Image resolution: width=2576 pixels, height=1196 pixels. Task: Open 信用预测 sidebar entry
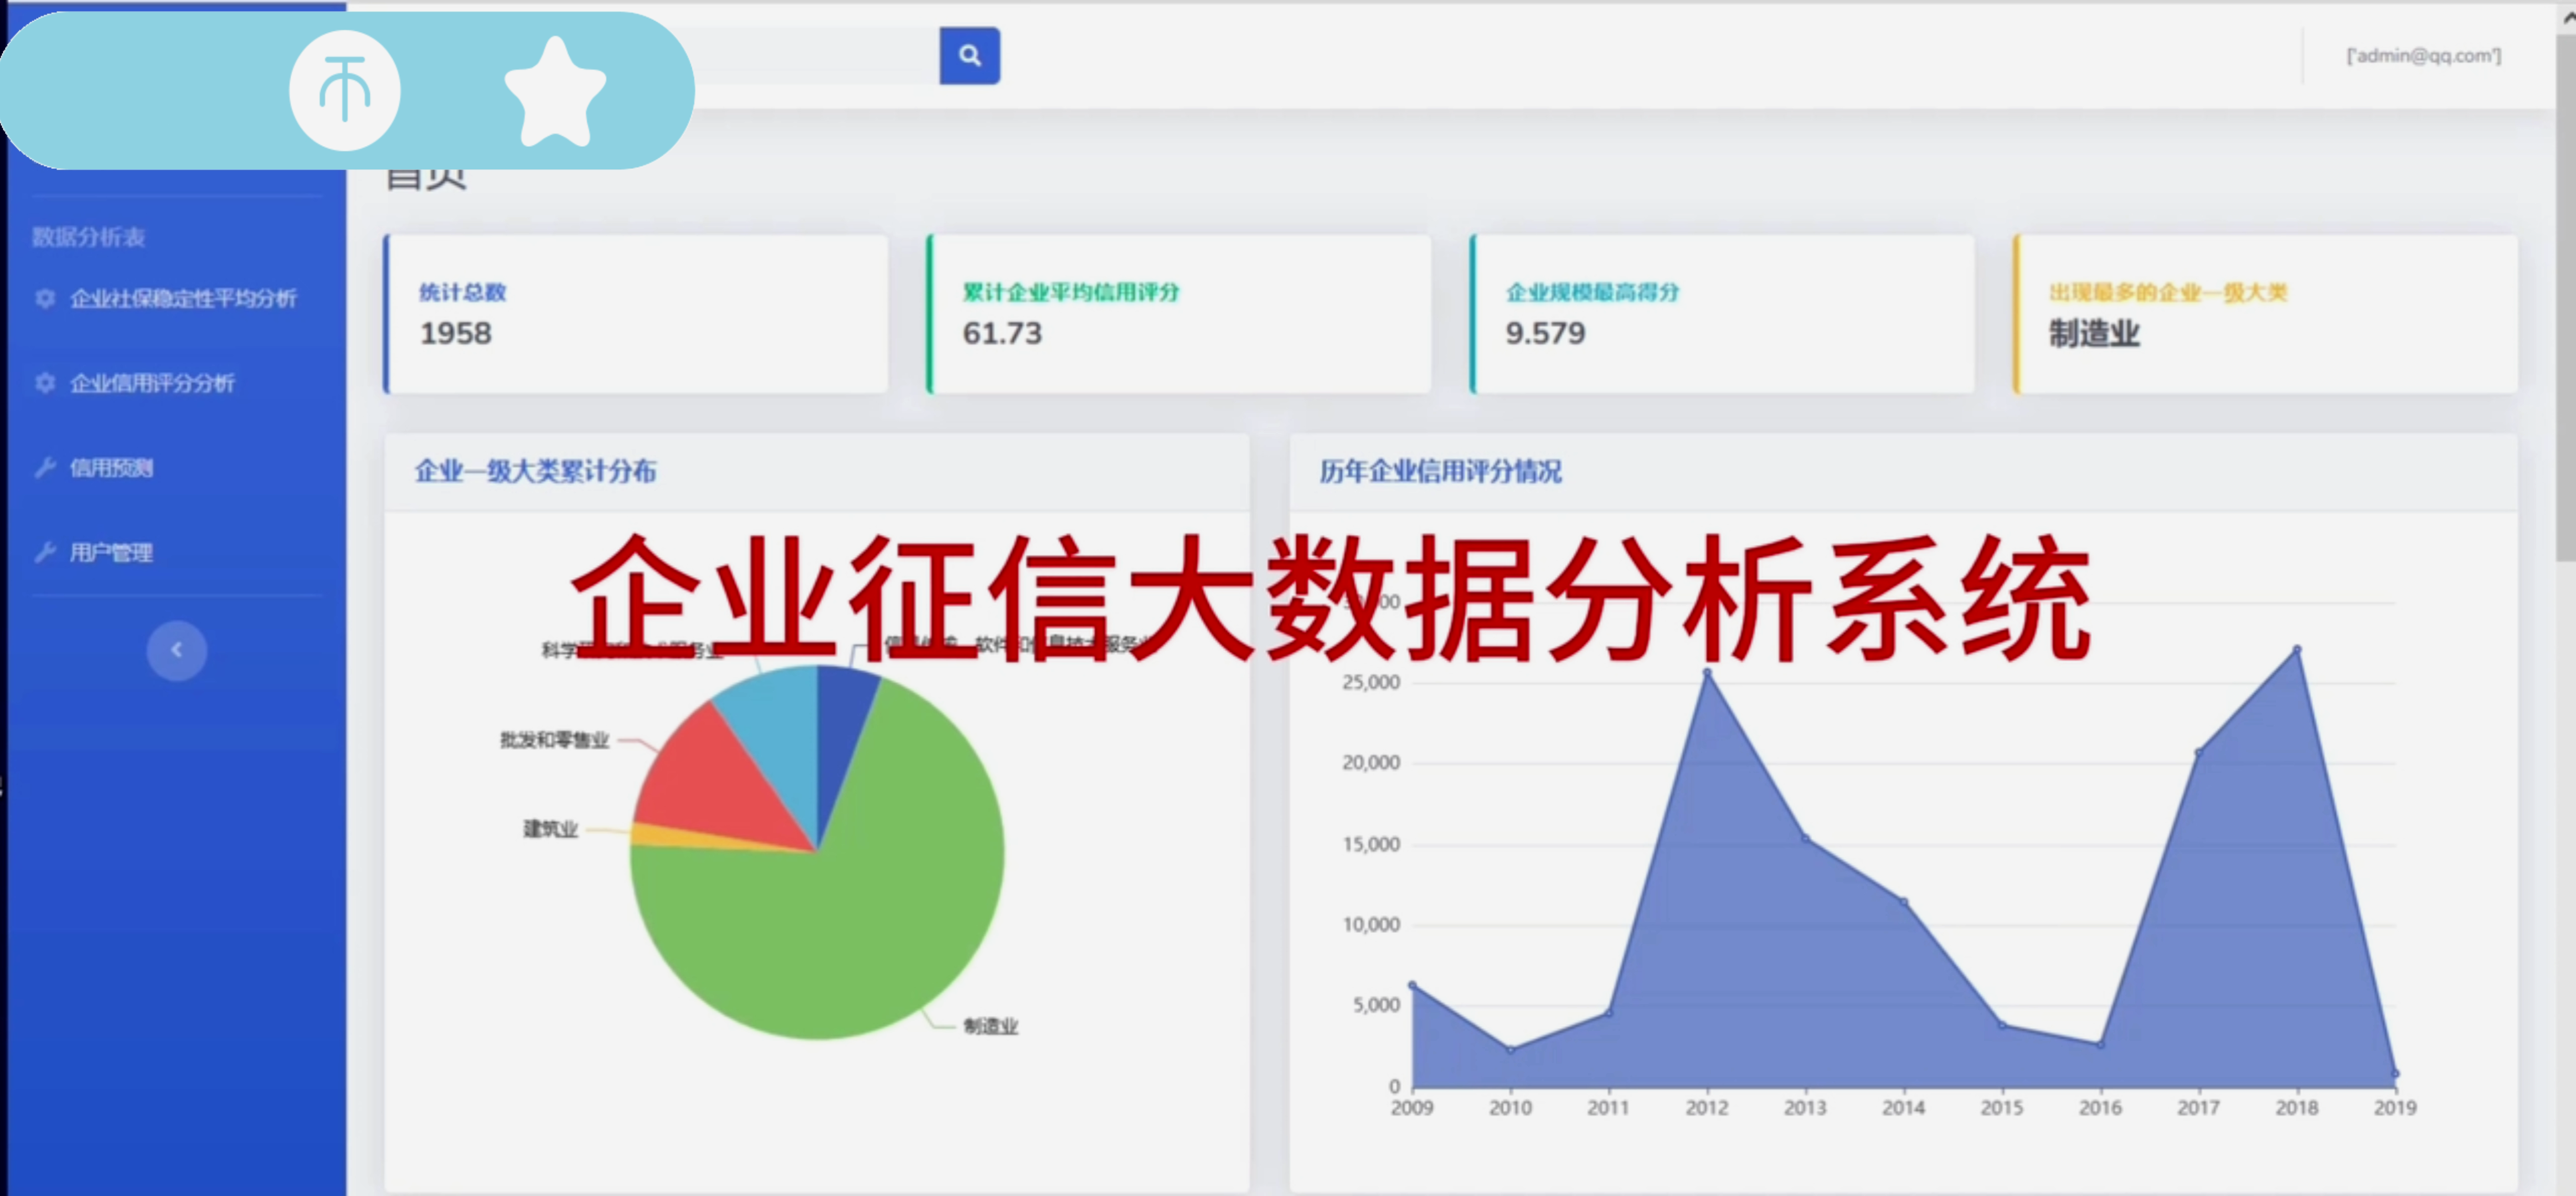pyautogui.click(x=111, y=467)
